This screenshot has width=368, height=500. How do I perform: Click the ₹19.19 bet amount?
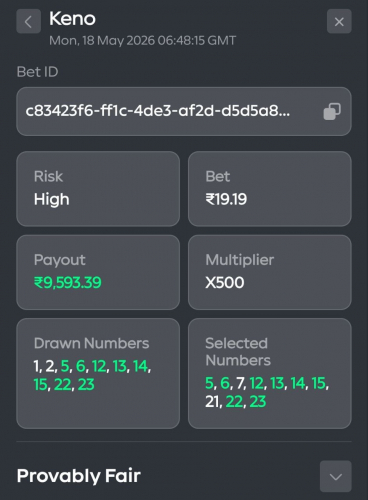(226, 199)
